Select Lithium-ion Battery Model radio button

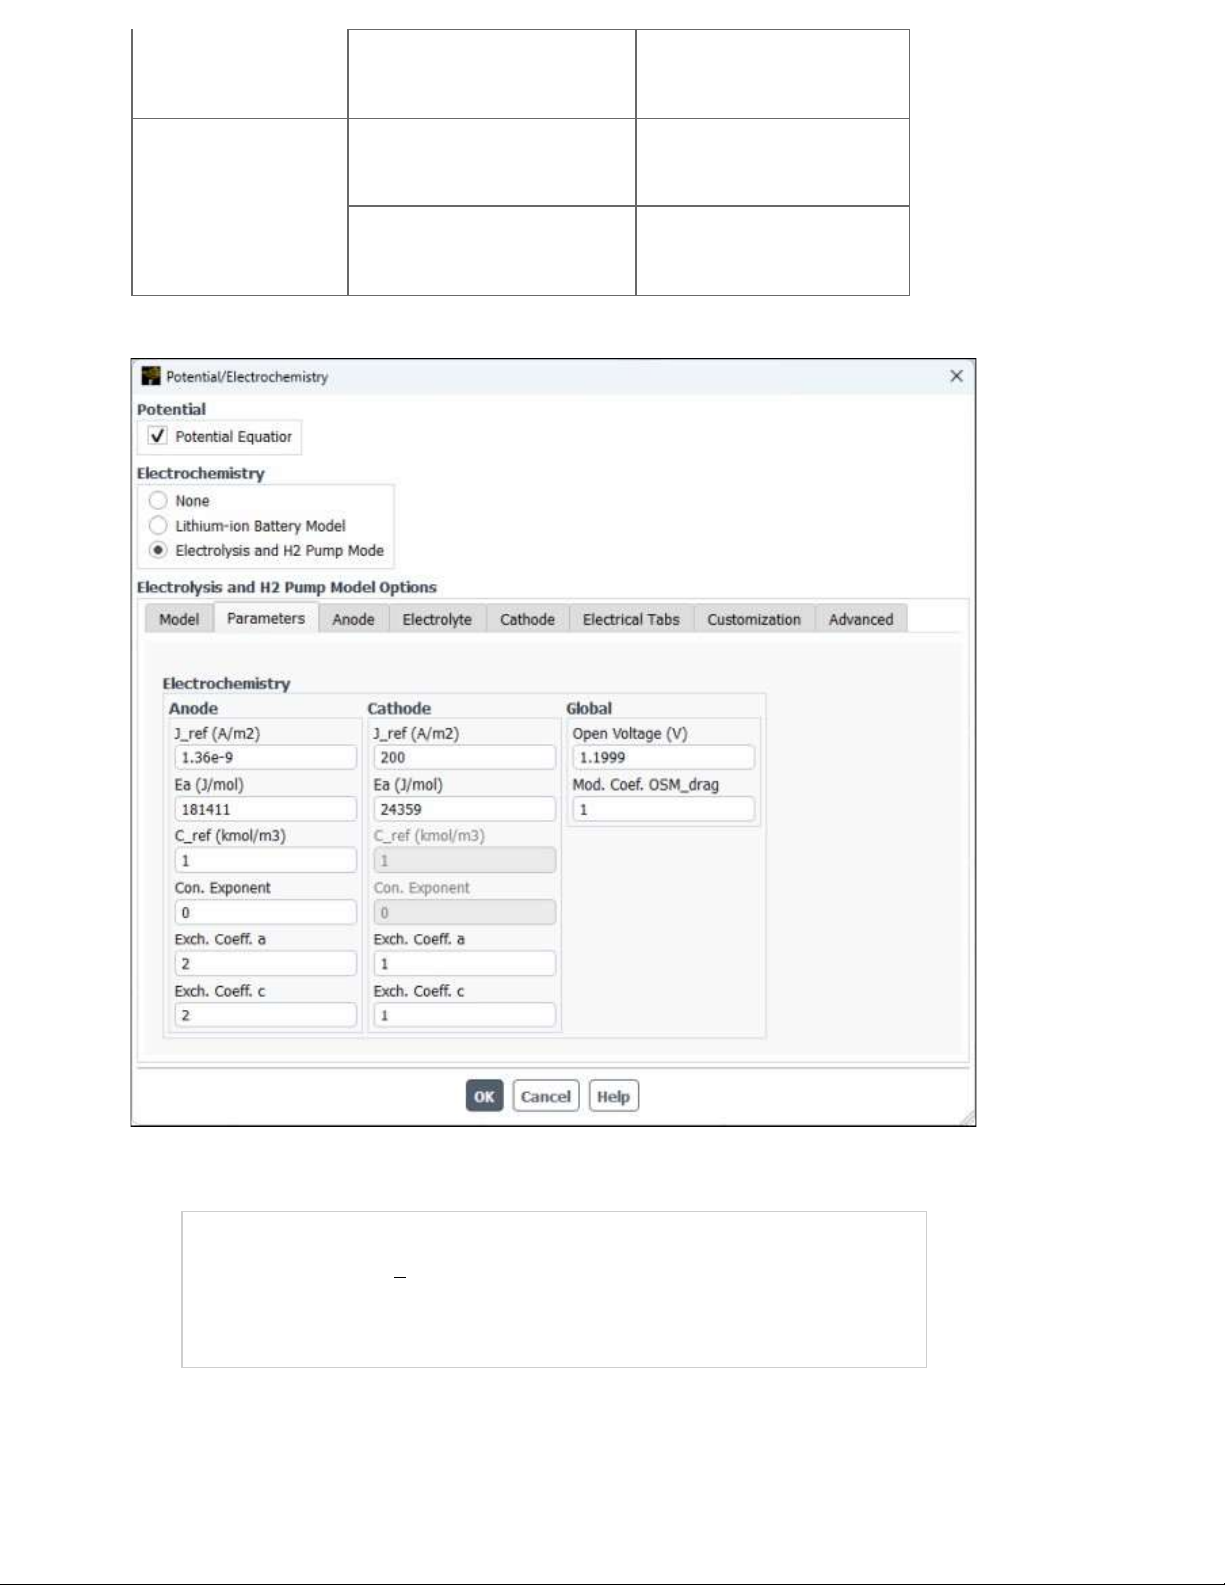coord(158,525)
